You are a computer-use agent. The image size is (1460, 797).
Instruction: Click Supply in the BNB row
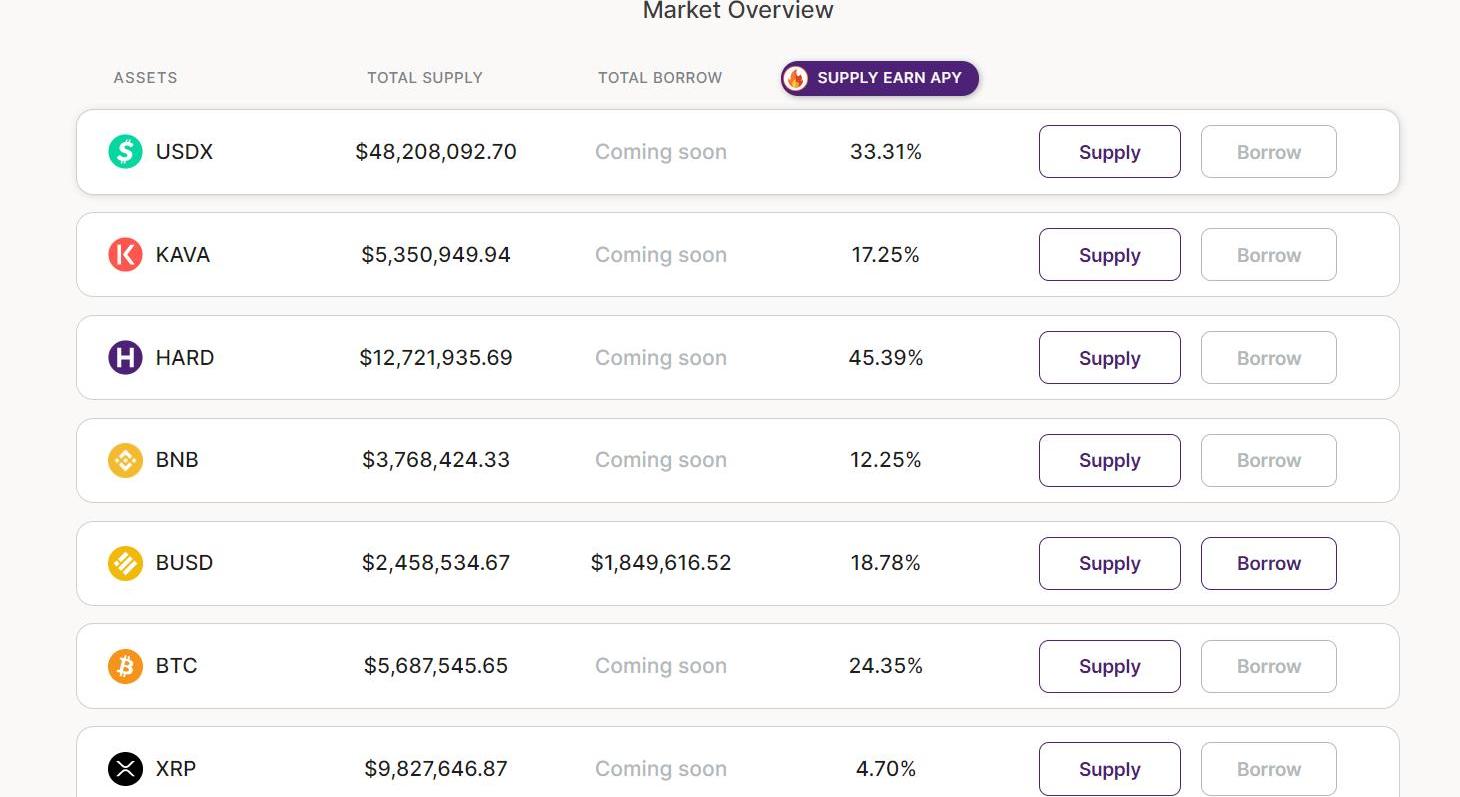1109,460
